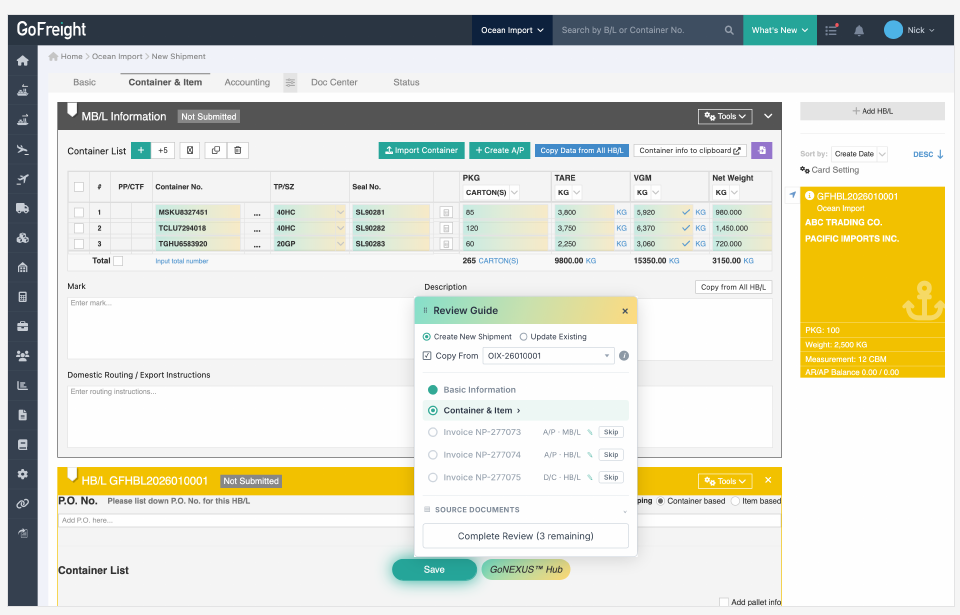Click edit pencil for Invoice NP-277073
Image resolution: width=960 pixels, height=615 pixels.
[590, 432]
